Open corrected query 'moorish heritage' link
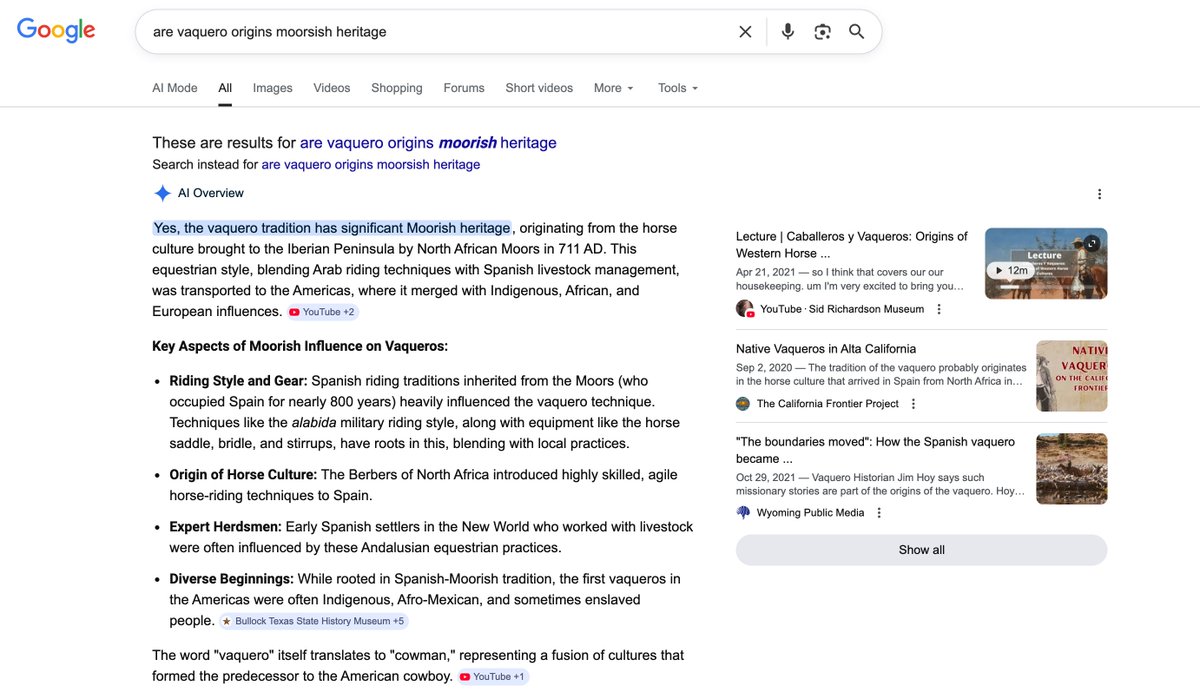1200x699 pixels. (x=428, y=143)
